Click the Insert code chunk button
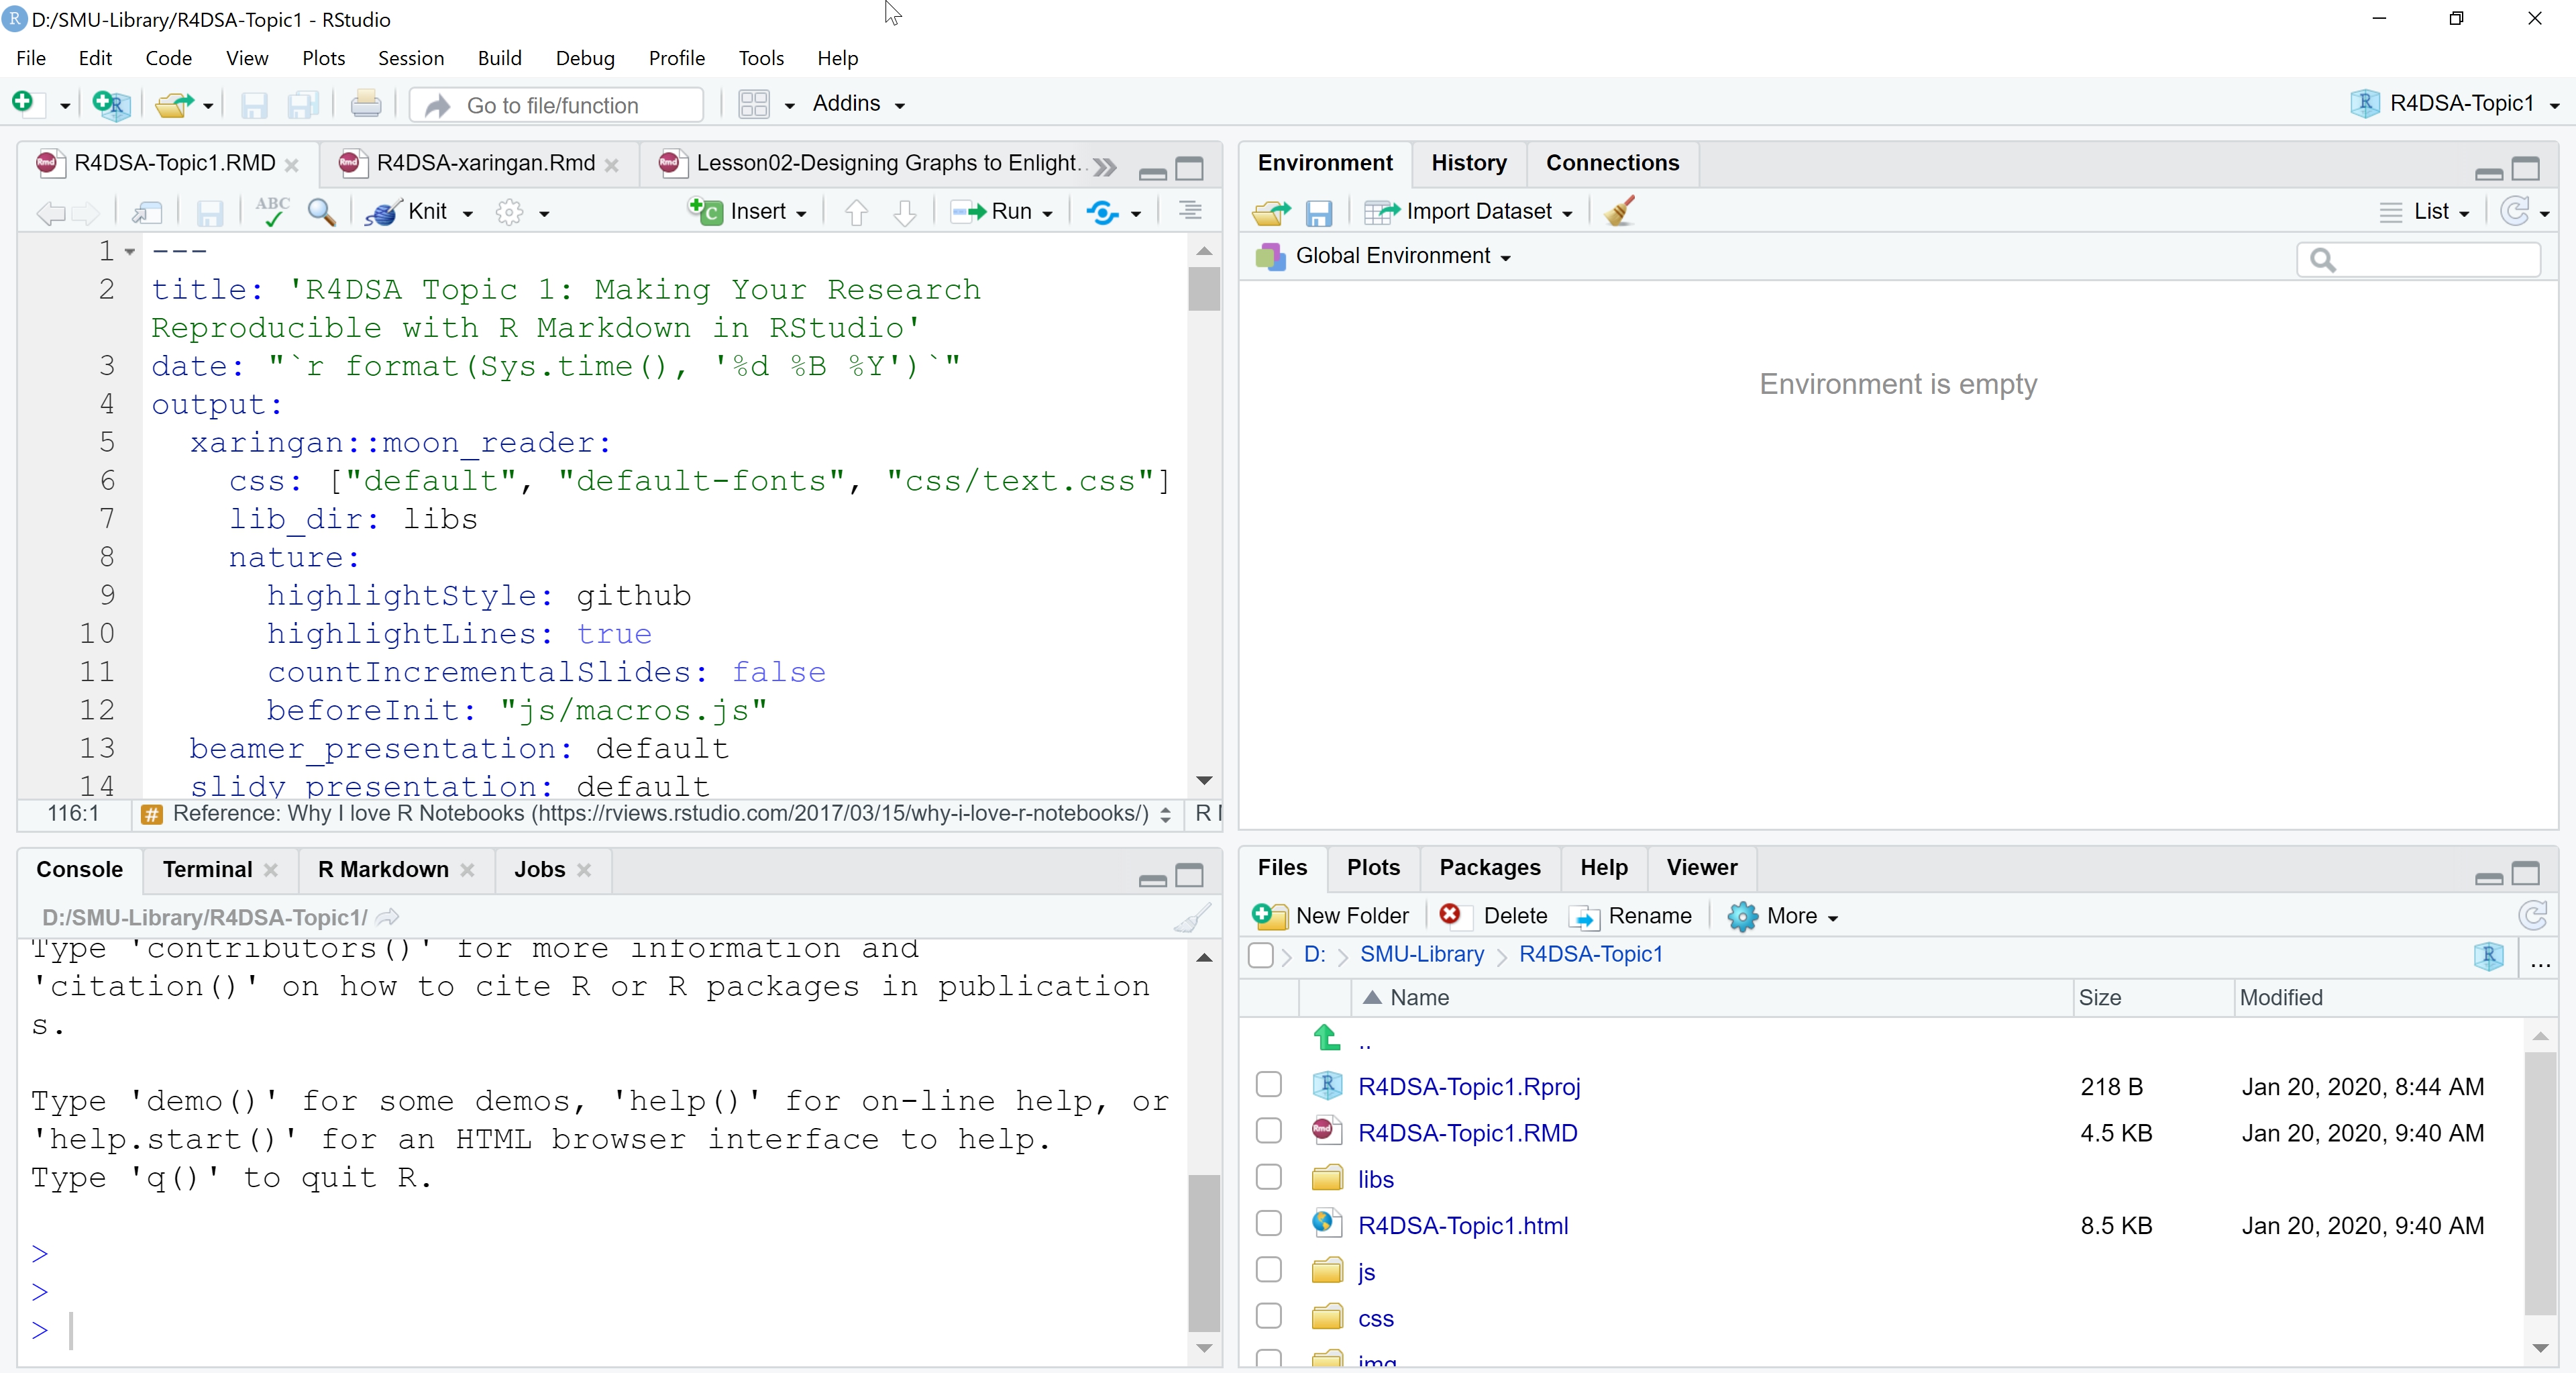The image size is (2576, 1373). tap(747, 212)
